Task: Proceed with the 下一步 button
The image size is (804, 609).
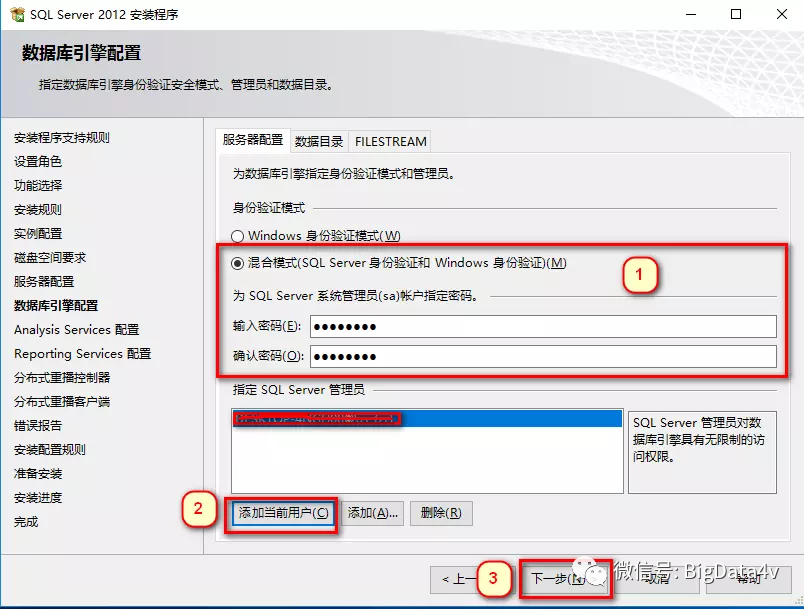Action: [x=566, y=579]
